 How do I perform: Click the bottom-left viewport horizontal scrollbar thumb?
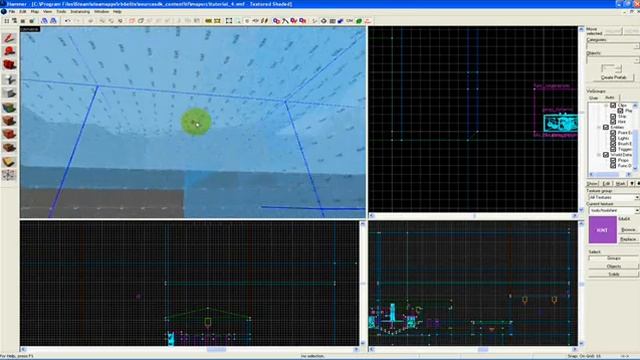216,349
